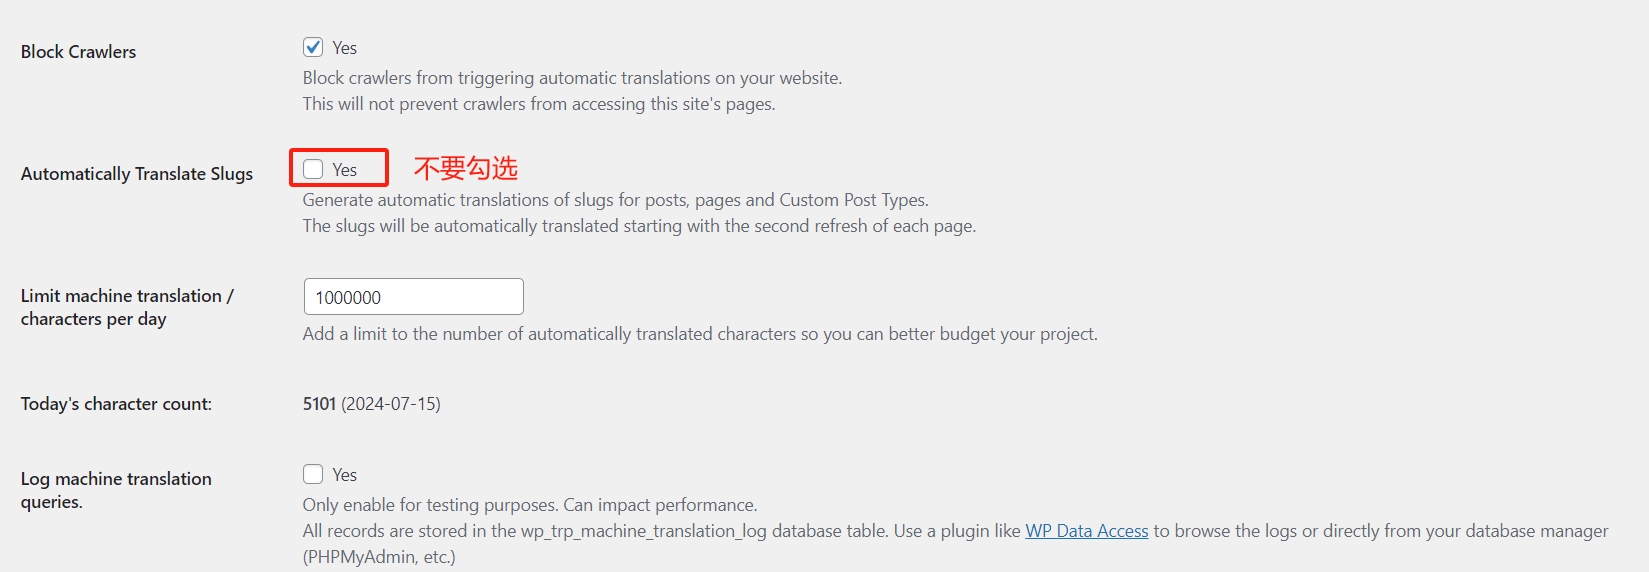Screen dimensions: 1649x572
Task: Tick the Log machine translation queries checkbox
Action: click(313, 474)
